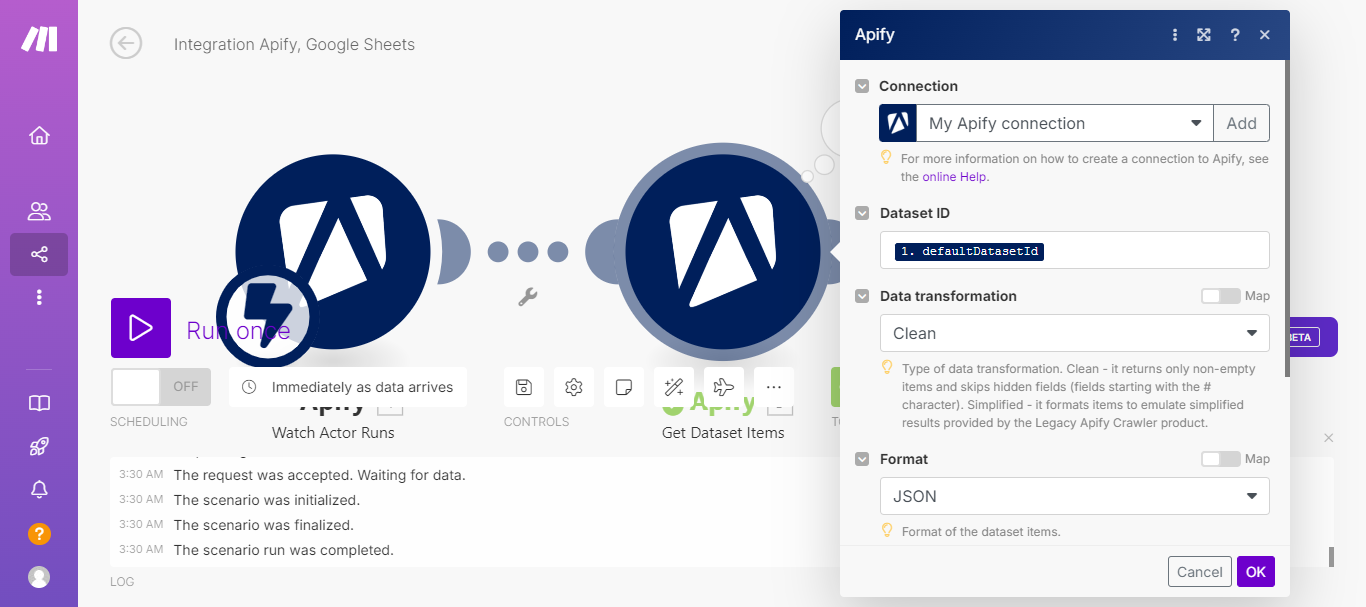Open Apify panel three-dot menu
This screenshot has width=1366, height=607.
(x=1175, y=35)
